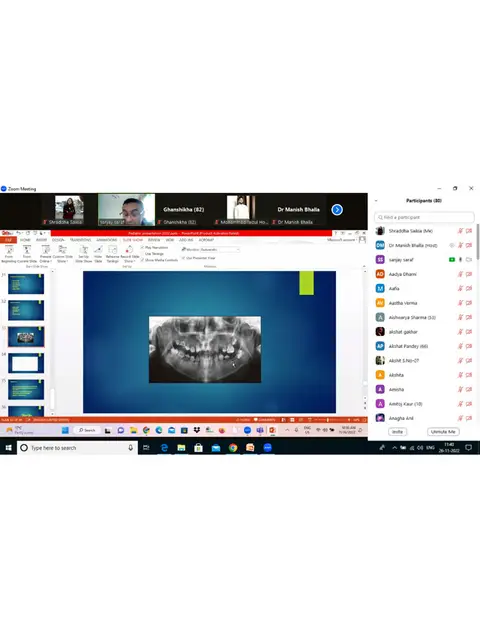The image size is (480, 640).
Task: Switch to the DESIGN ribbon tab
Action: click(x=58, y=240)
